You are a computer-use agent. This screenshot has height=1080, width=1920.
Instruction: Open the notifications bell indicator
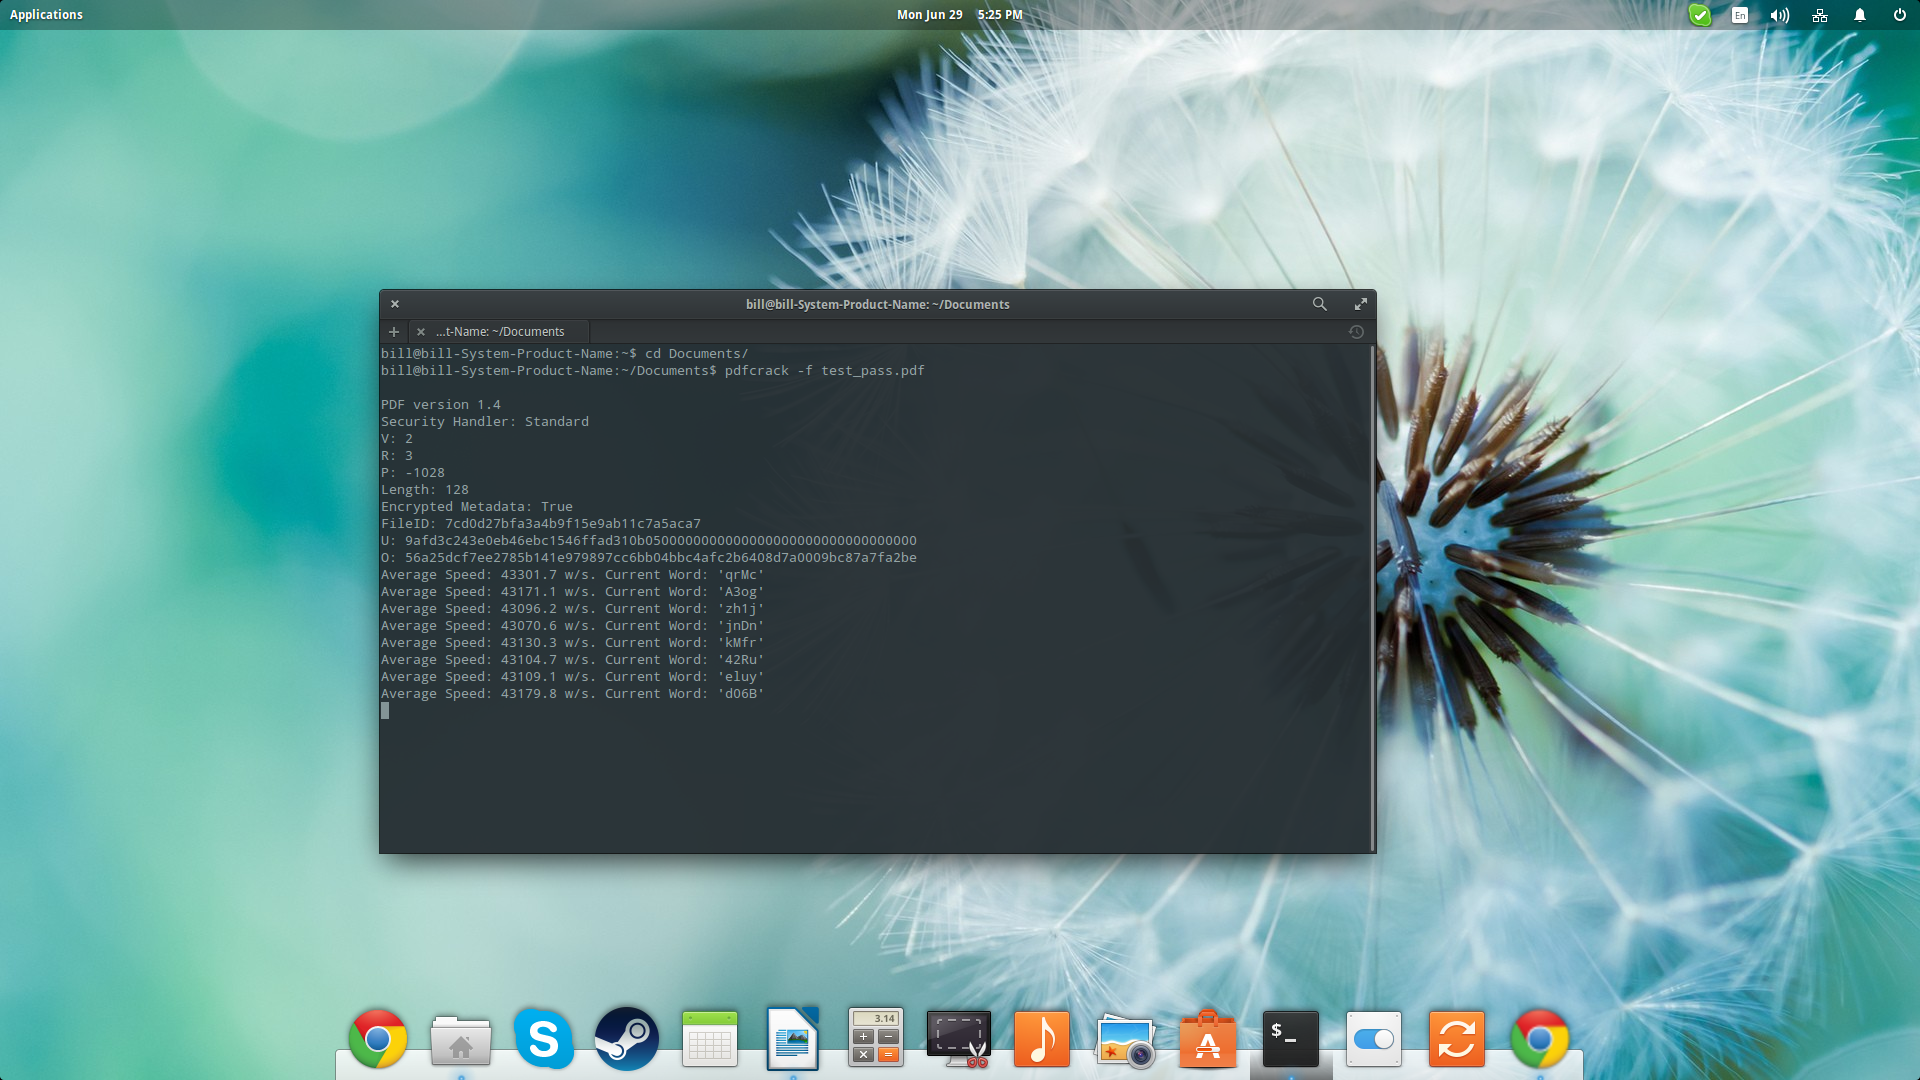(x=1860, y=15)
